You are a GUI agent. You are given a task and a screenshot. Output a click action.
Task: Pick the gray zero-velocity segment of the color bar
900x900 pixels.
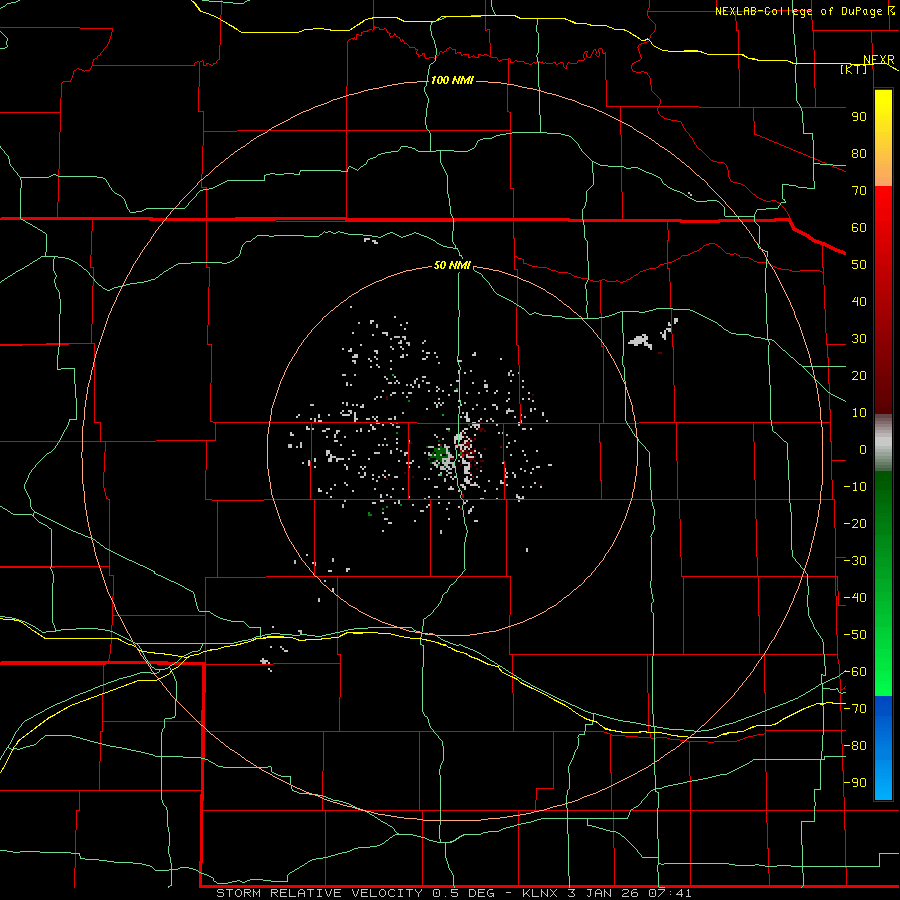point(883,442)
